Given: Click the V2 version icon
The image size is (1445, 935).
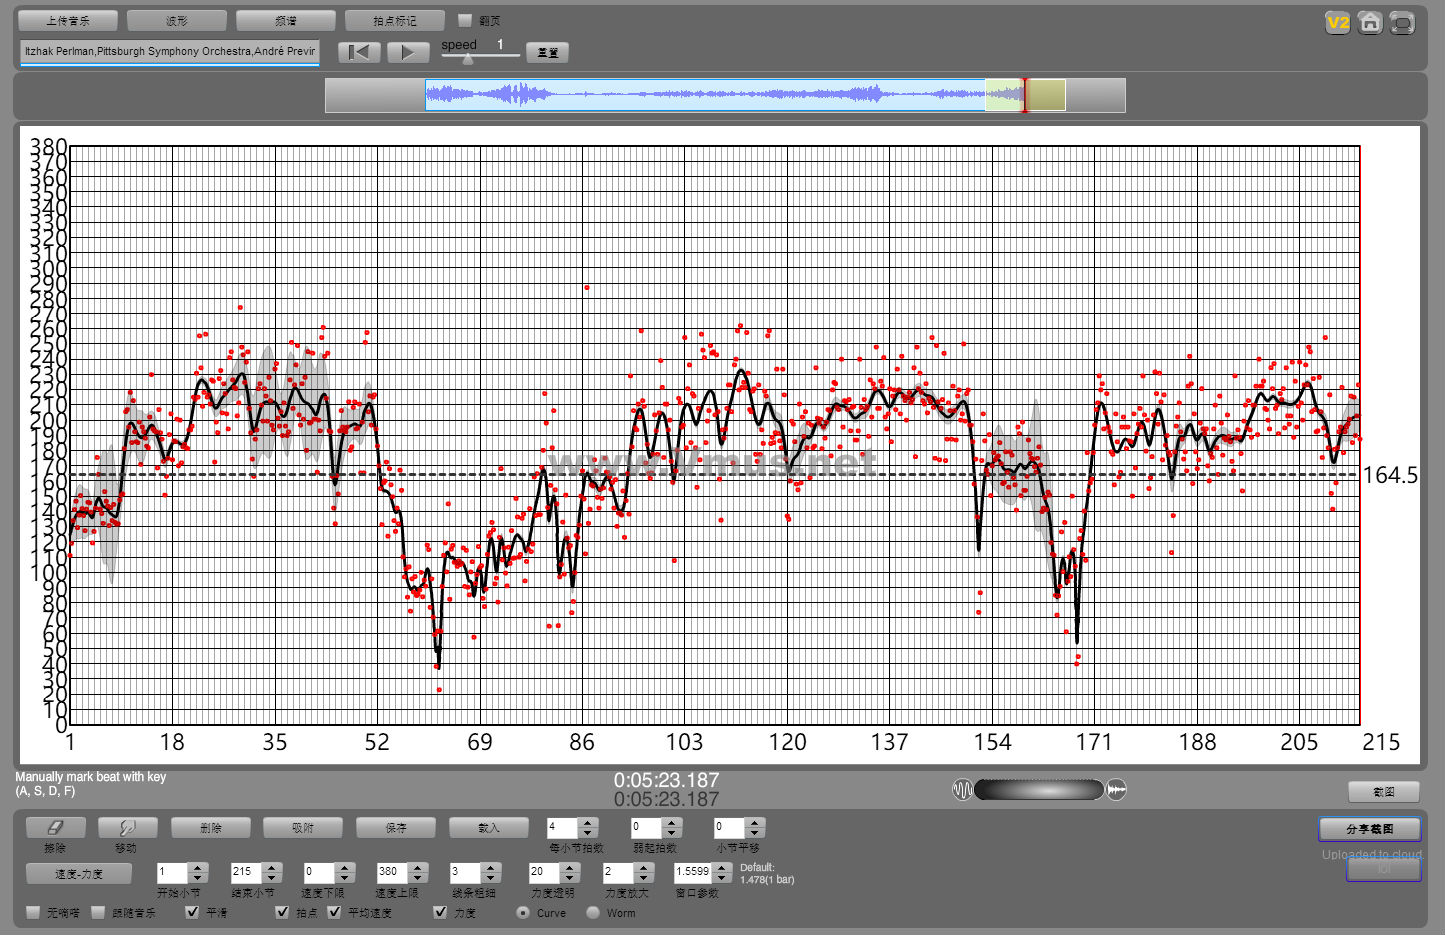Looking at the screenshot, I should [x=1337, y=22].
